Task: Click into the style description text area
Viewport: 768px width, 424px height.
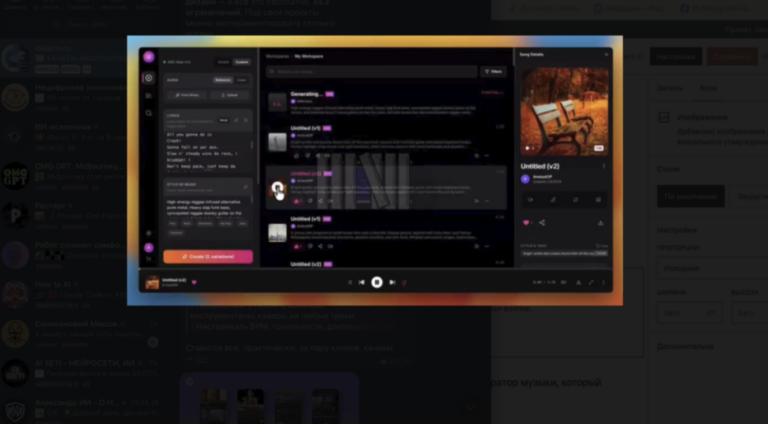Action: click(208, 208)
